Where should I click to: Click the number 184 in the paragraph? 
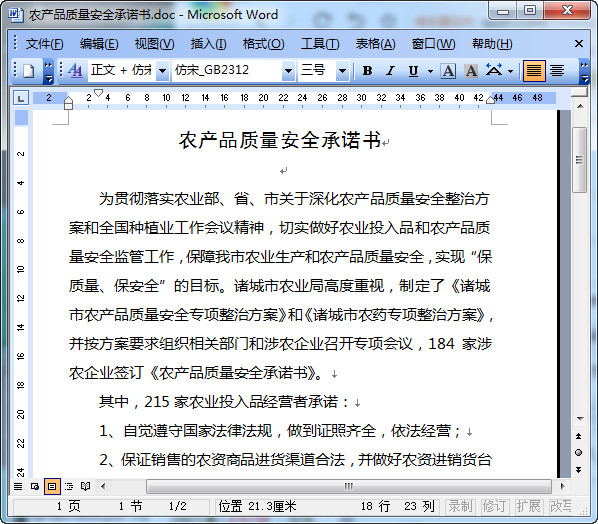pos(441,344)
